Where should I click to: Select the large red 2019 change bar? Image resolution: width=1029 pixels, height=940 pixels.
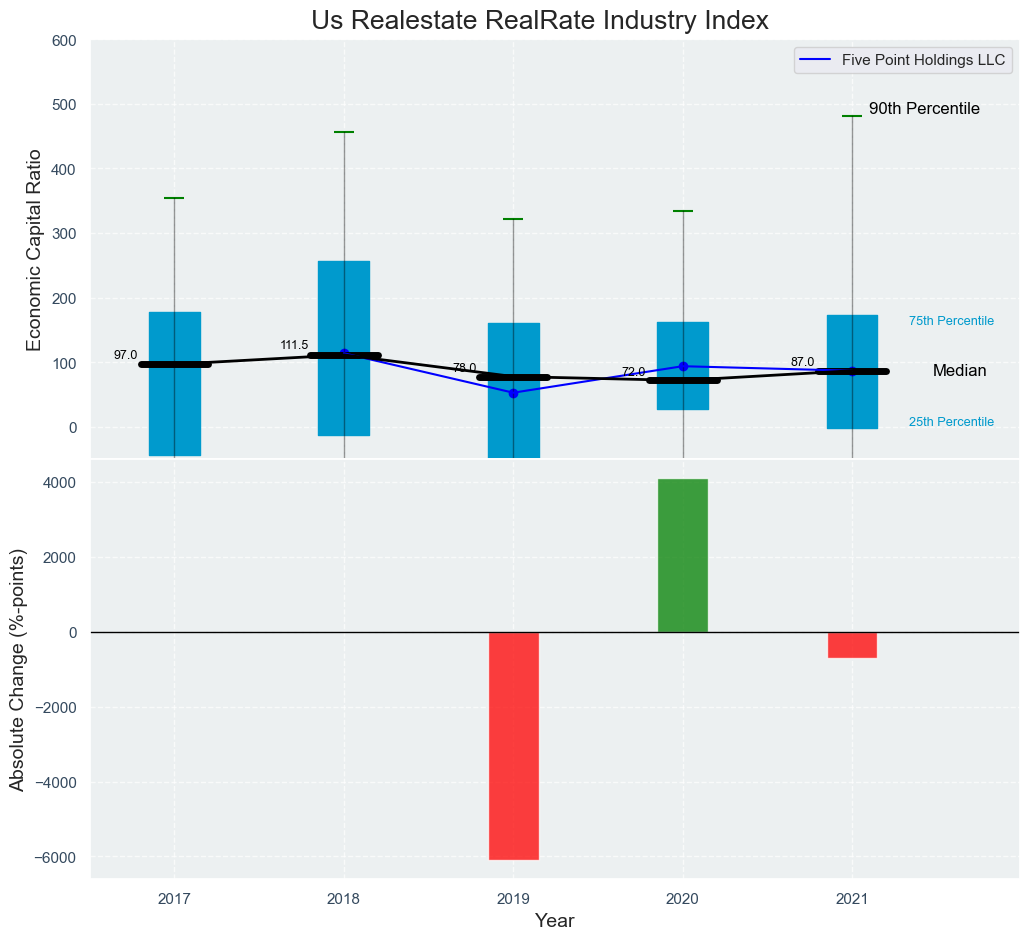coord(514,745)
